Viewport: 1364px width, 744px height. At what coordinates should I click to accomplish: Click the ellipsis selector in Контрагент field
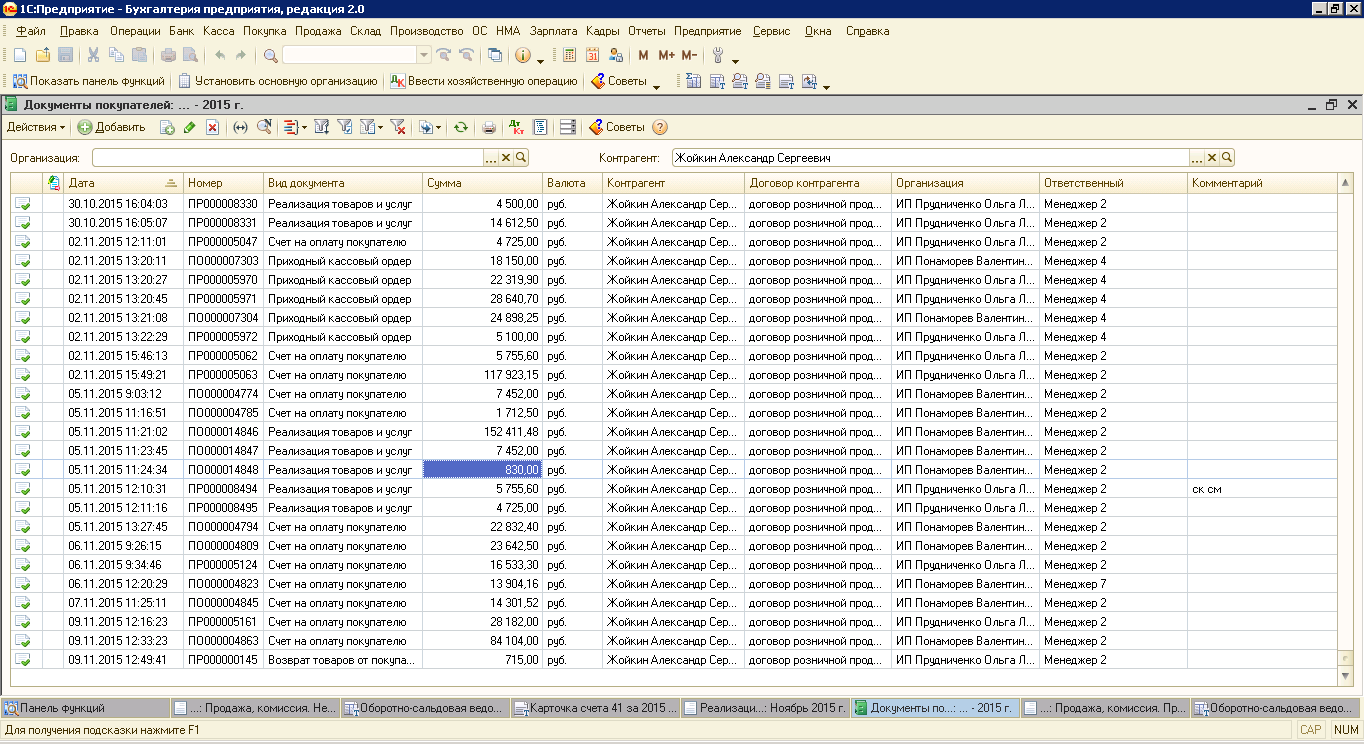(1197, 157)
